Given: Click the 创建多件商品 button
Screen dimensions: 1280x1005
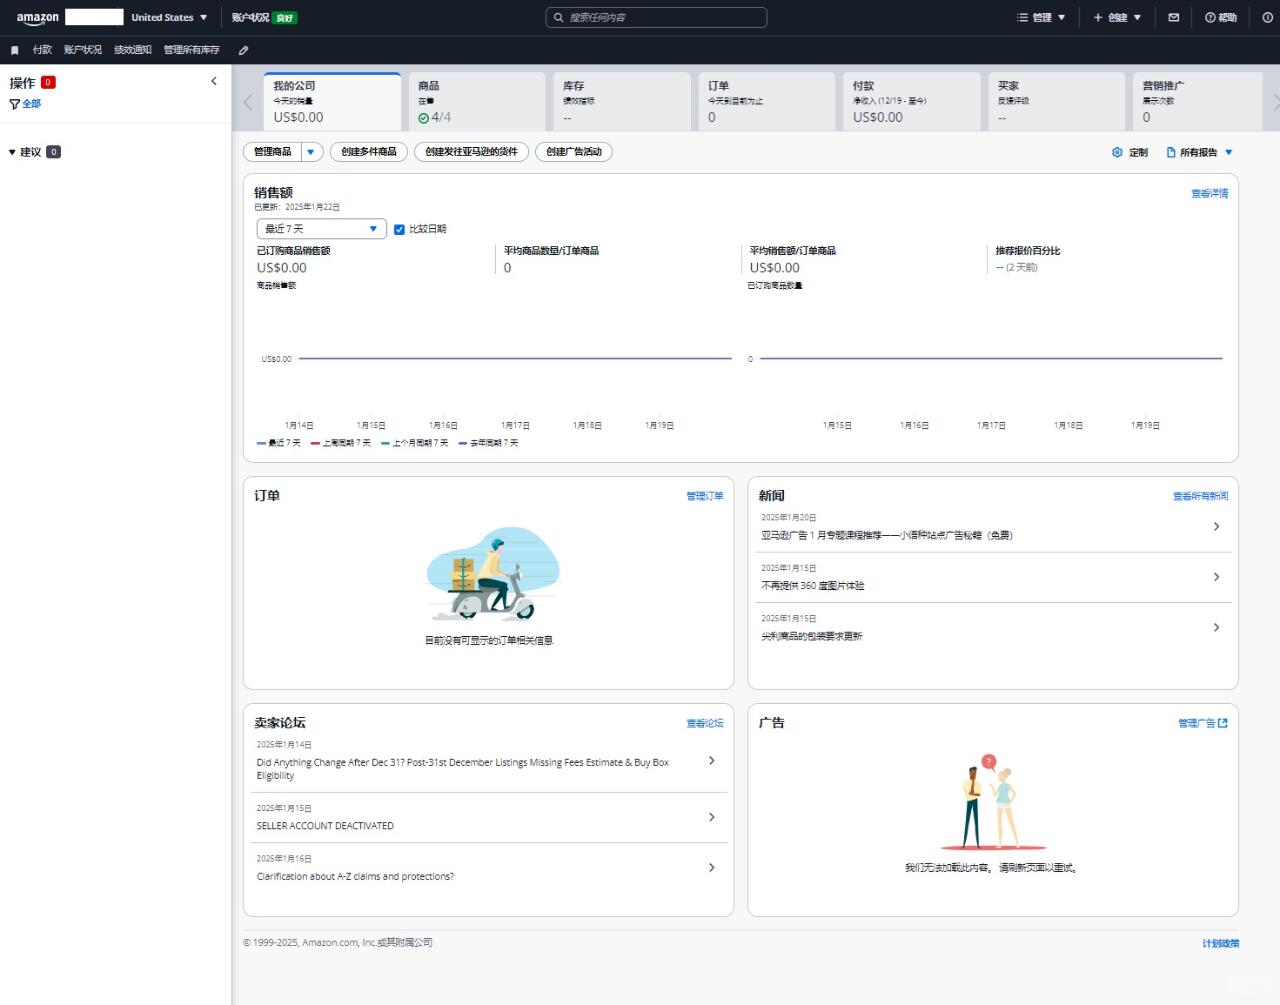Looking at the screenshot, I should click(x=369, y=152).
